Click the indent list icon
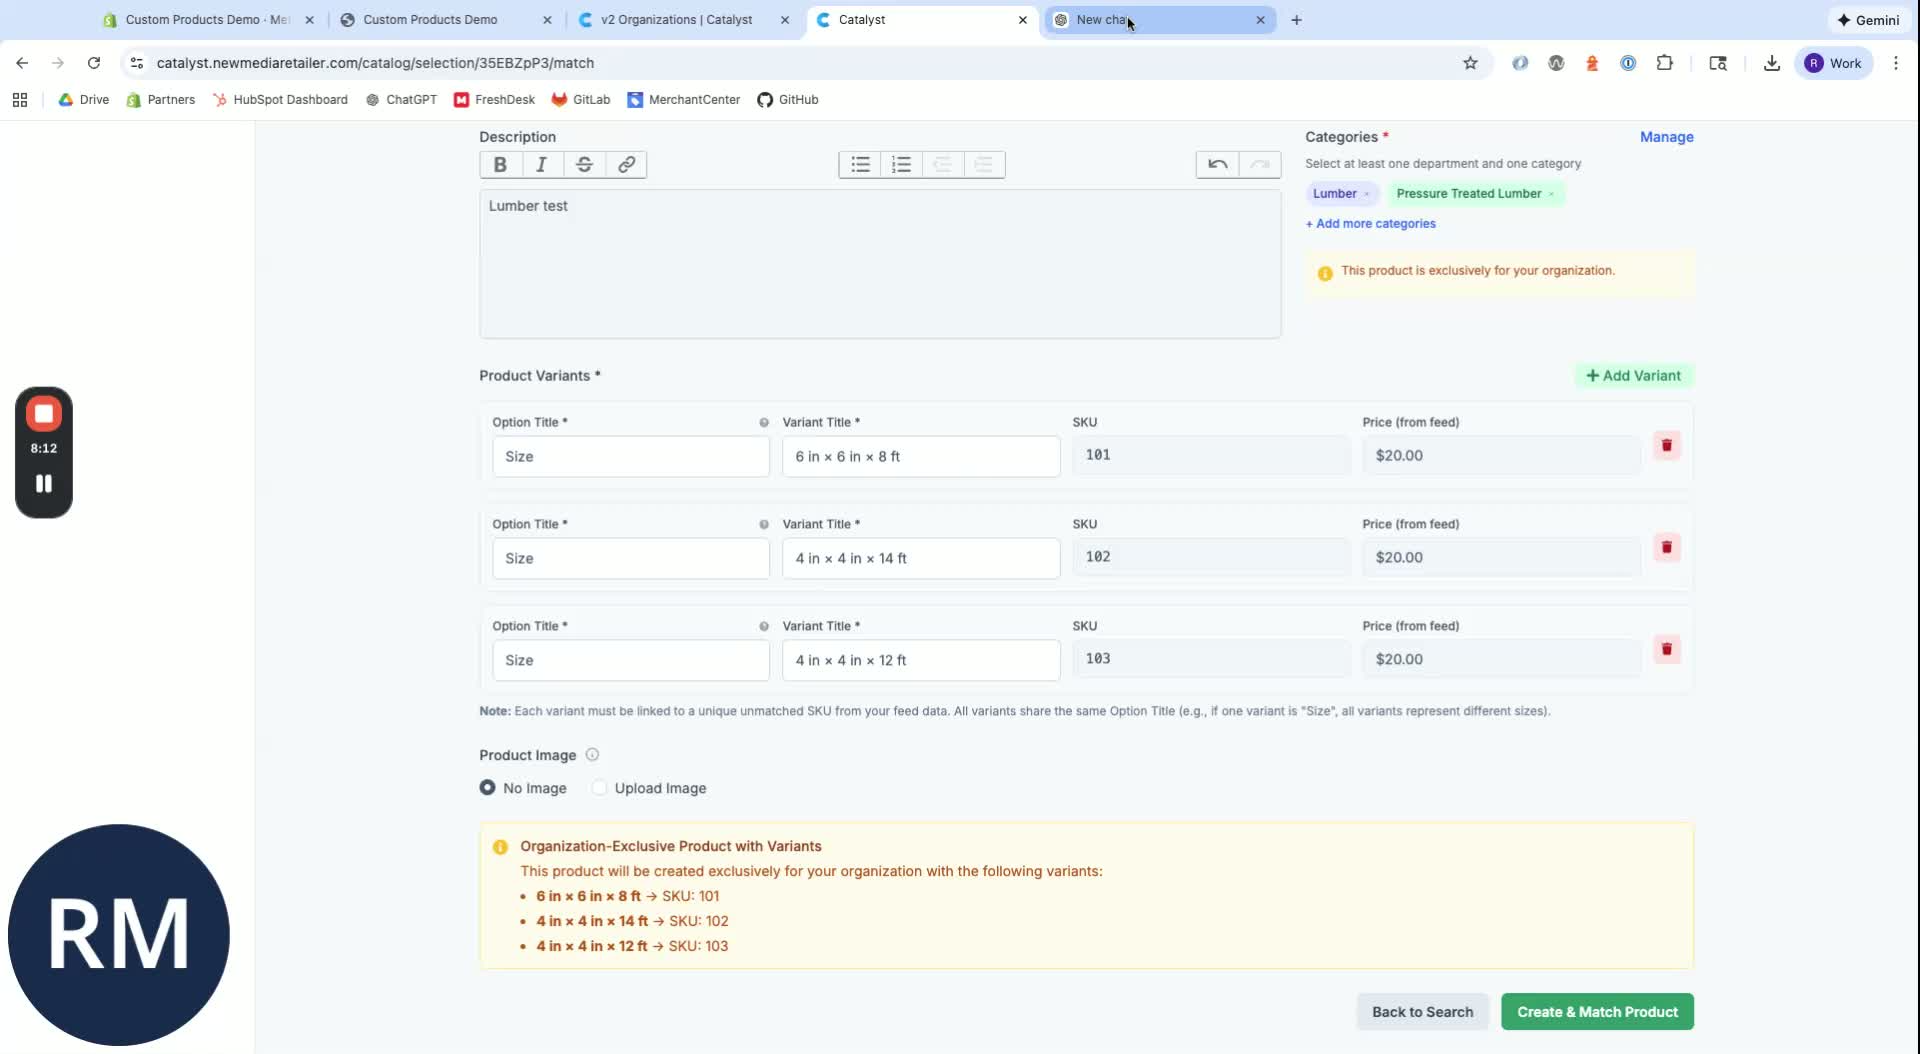The image size is (1920, 1054). [x=984, y=165]
